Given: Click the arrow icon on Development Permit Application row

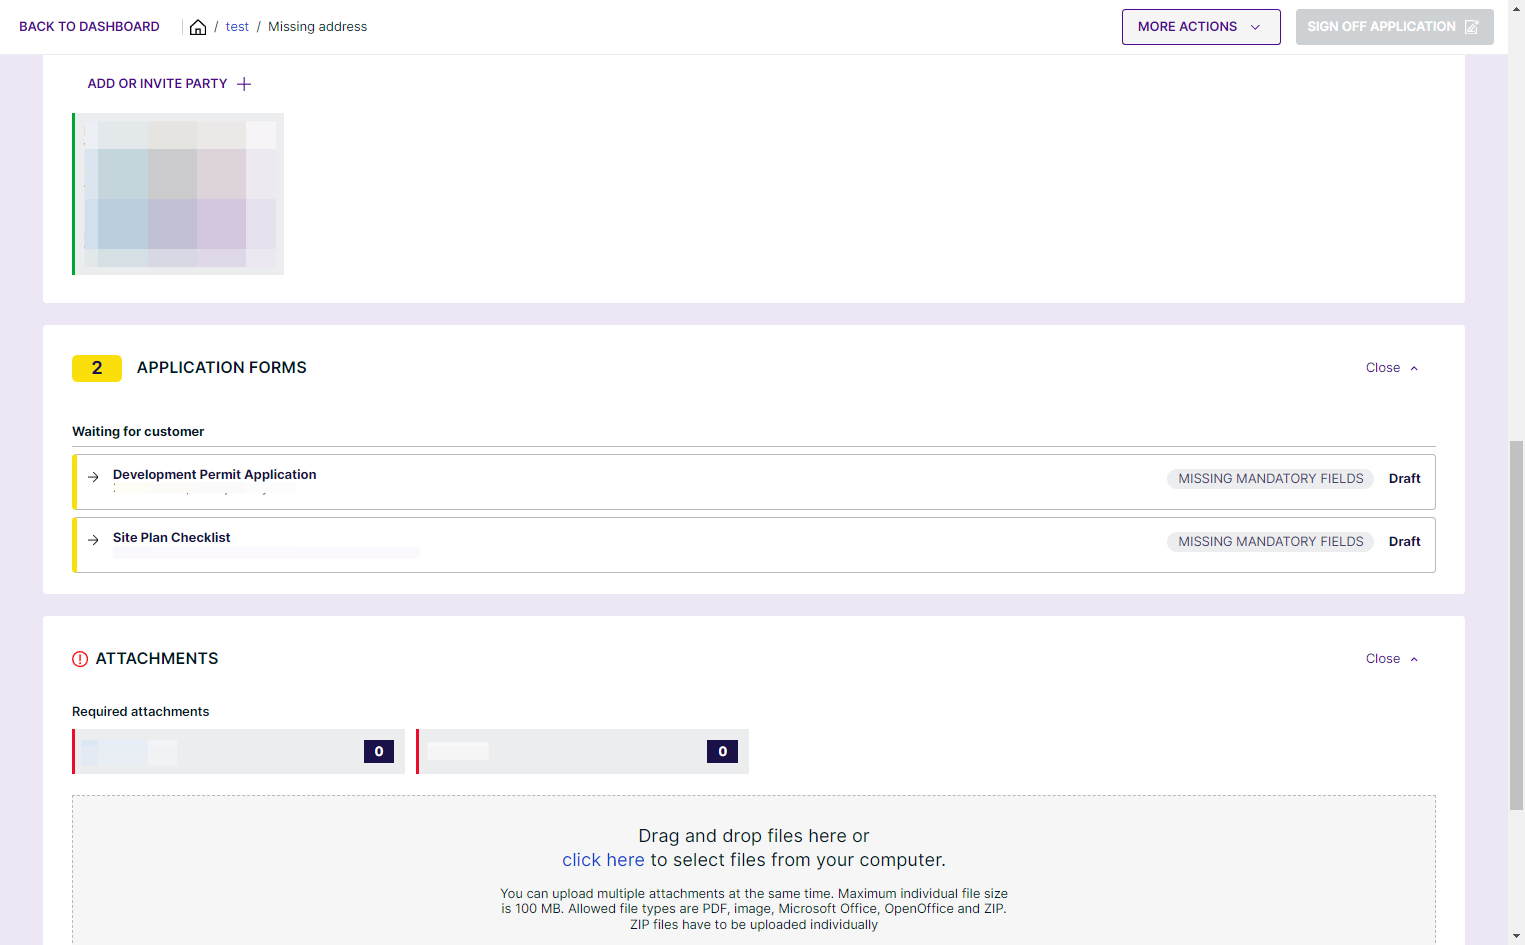Looking at the screenshot, I should (93, 477).
